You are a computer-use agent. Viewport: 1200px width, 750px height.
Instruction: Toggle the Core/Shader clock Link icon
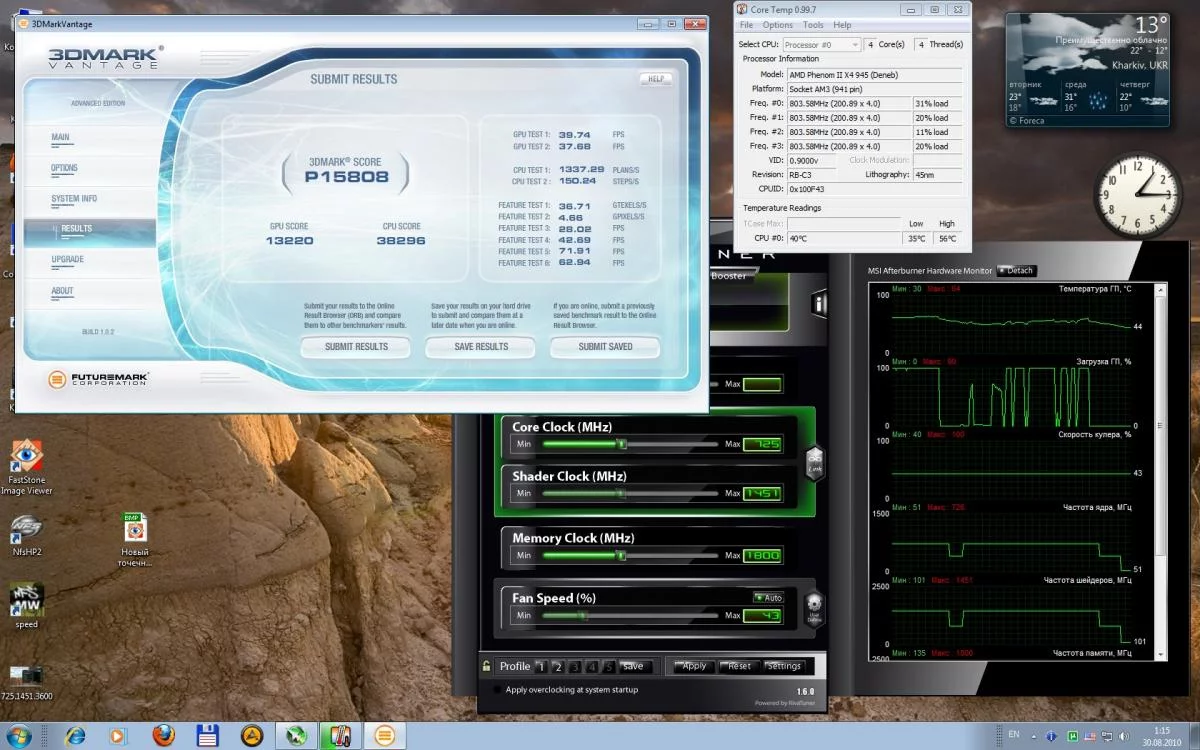[x=814, y=461]
